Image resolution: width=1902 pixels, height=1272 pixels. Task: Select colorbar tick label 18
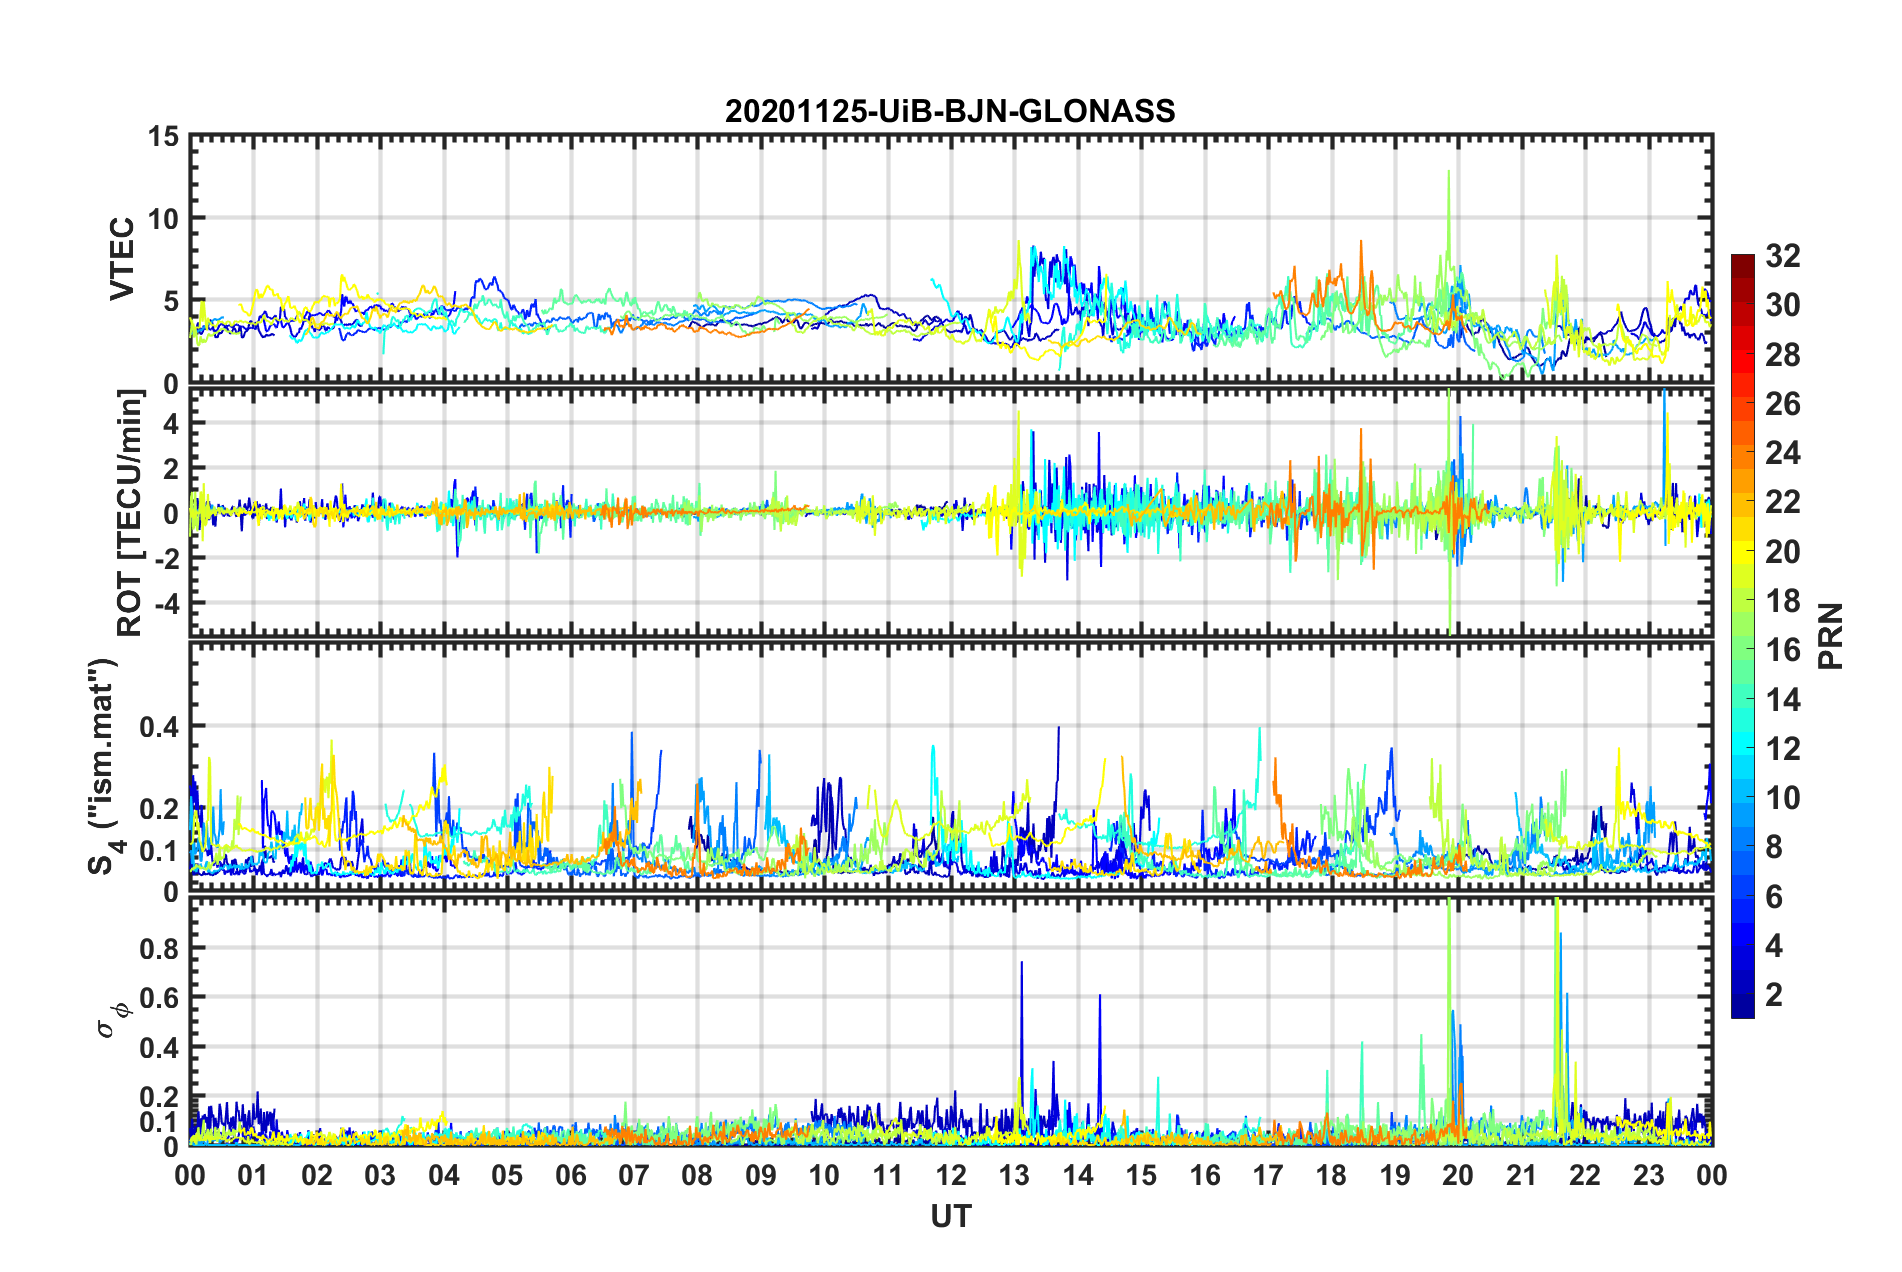point(1783,601)
